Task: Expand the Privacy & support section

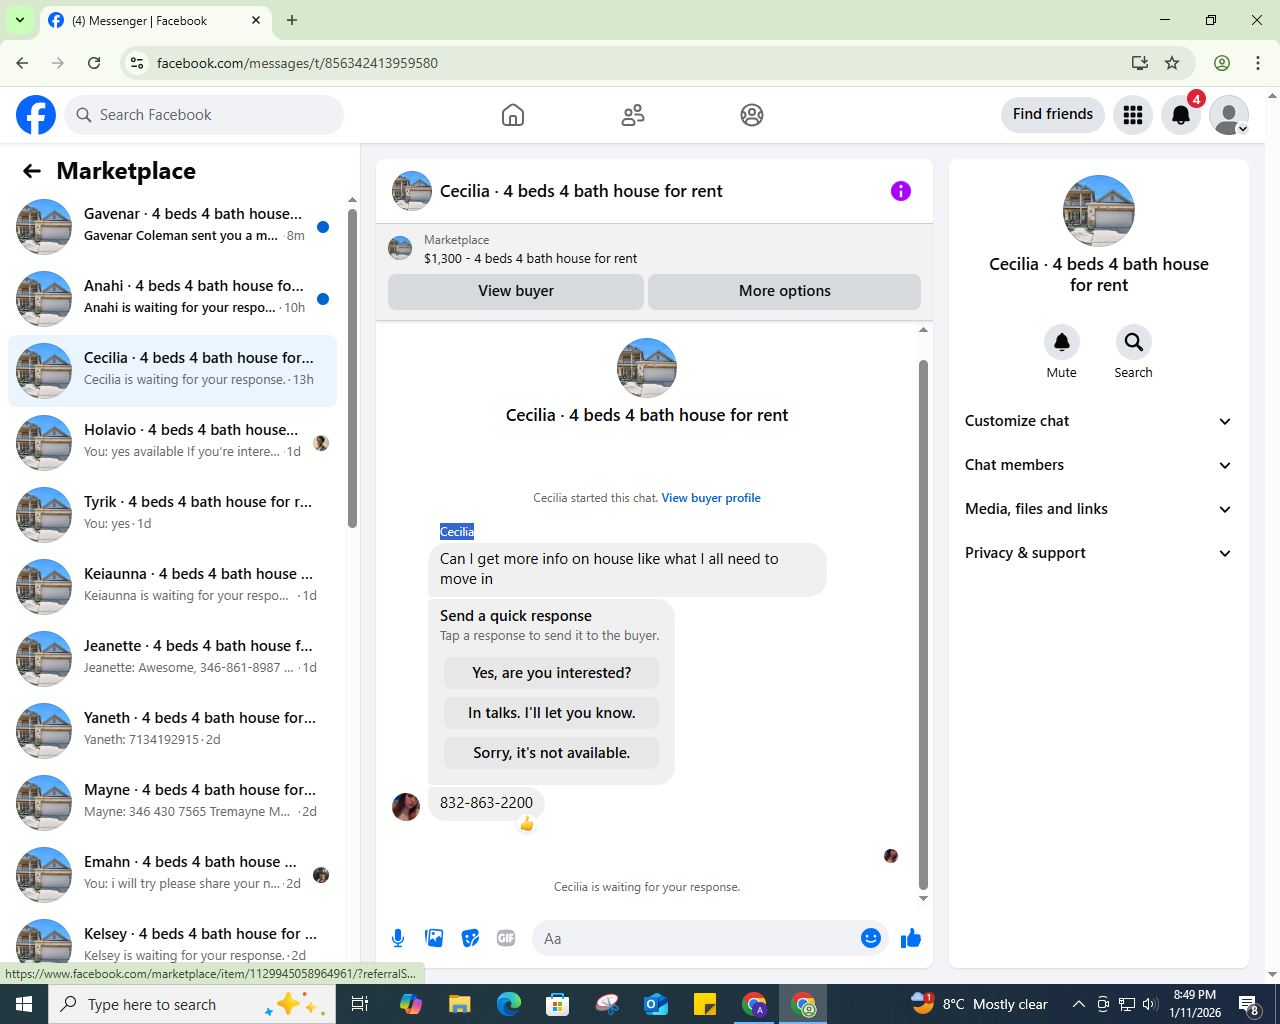Action: pos(1099,553)
